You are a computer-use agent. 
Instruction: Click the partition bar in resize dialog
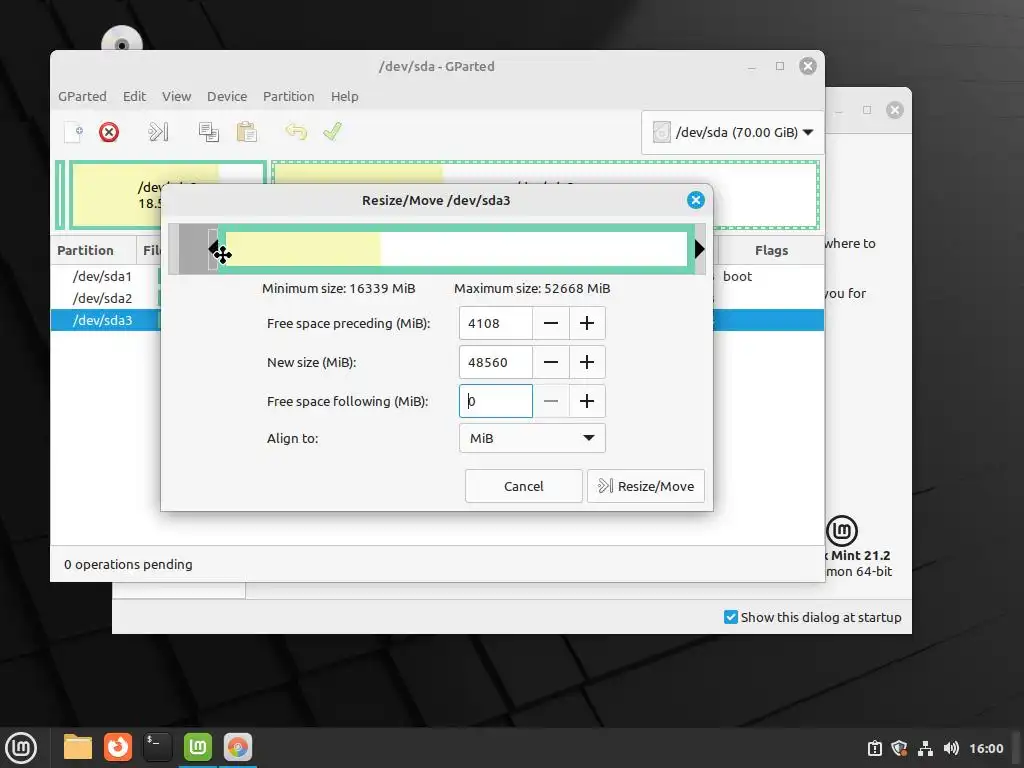456,249
